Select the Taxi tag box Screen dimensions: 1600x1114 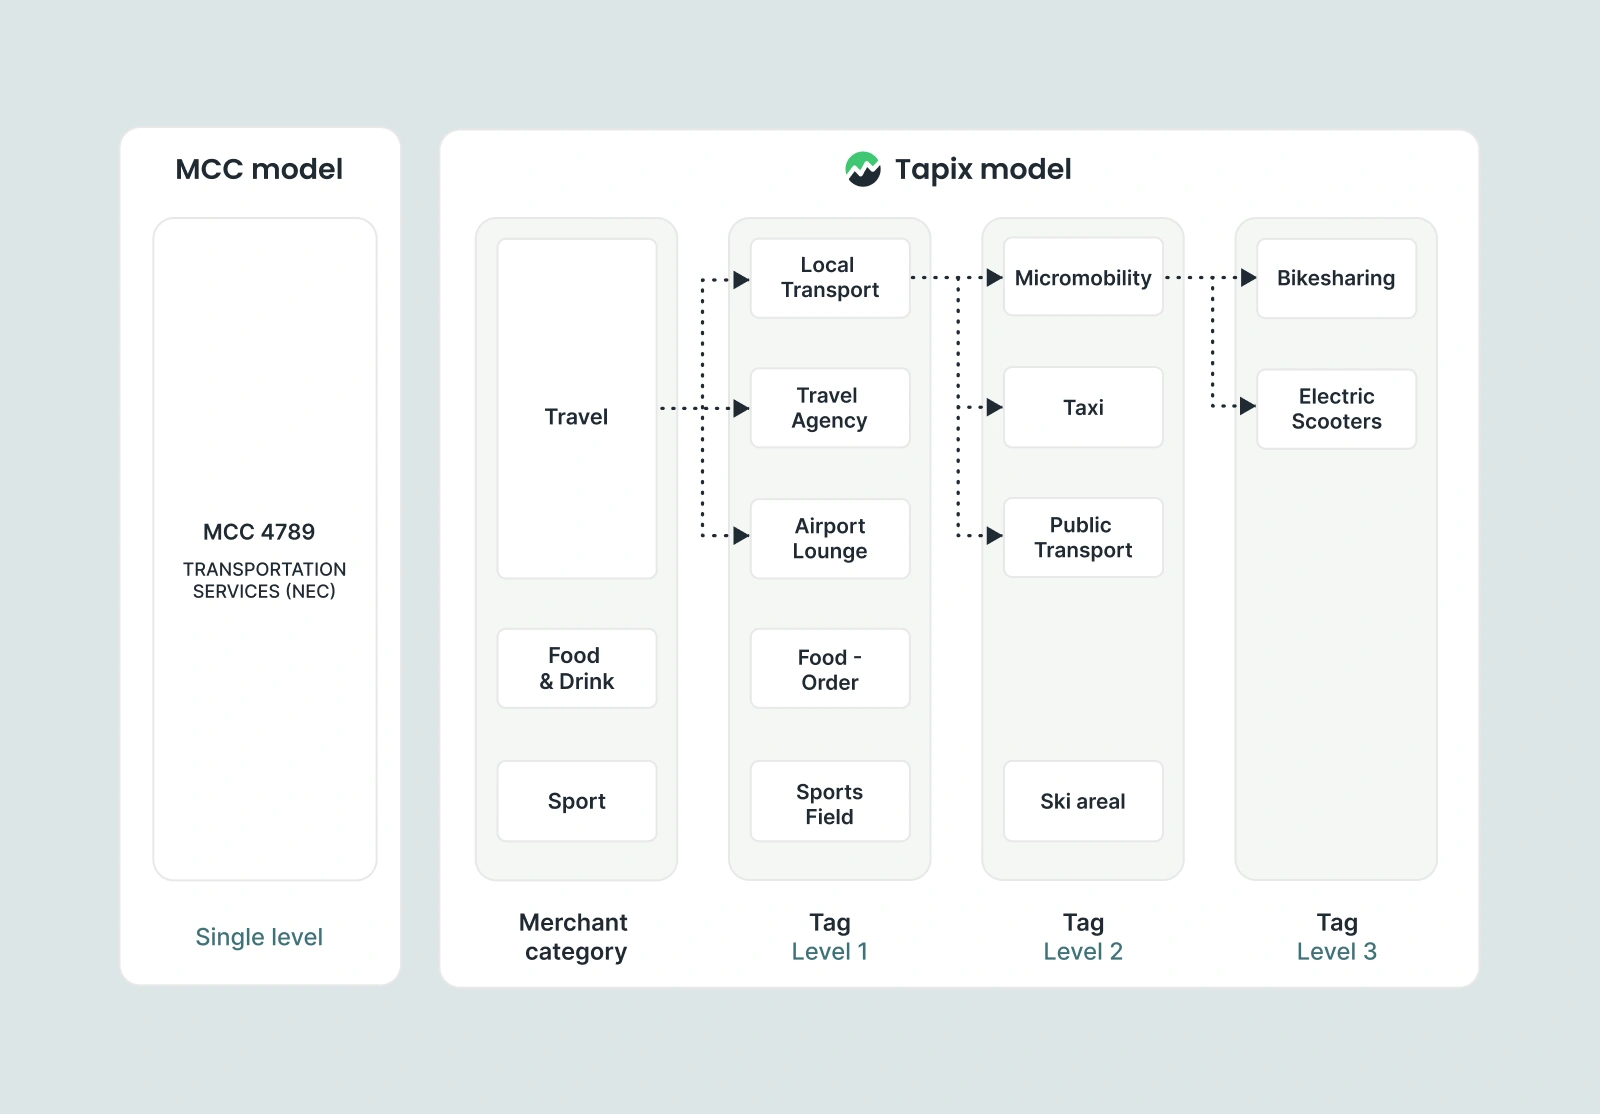coord(1083,407)
